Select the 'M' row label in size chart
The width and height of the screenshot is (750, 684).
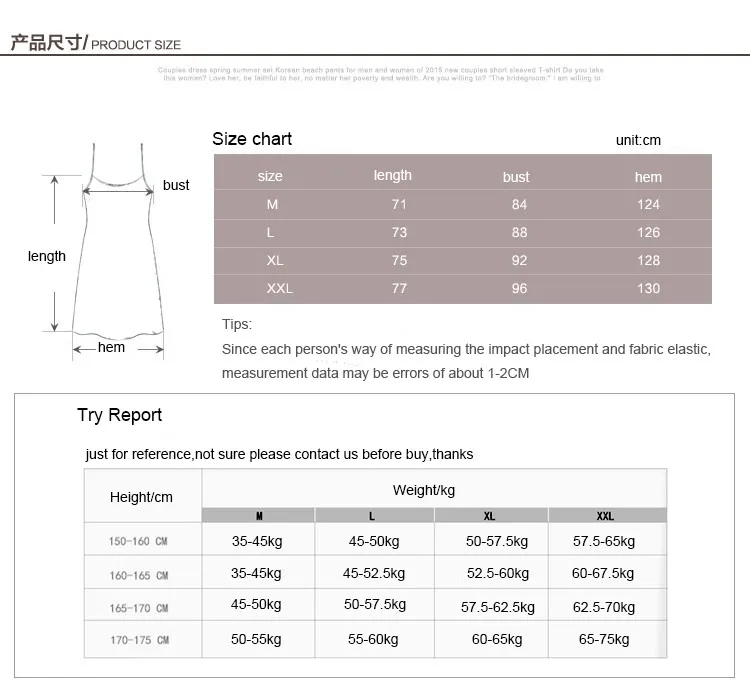[272, 205]
